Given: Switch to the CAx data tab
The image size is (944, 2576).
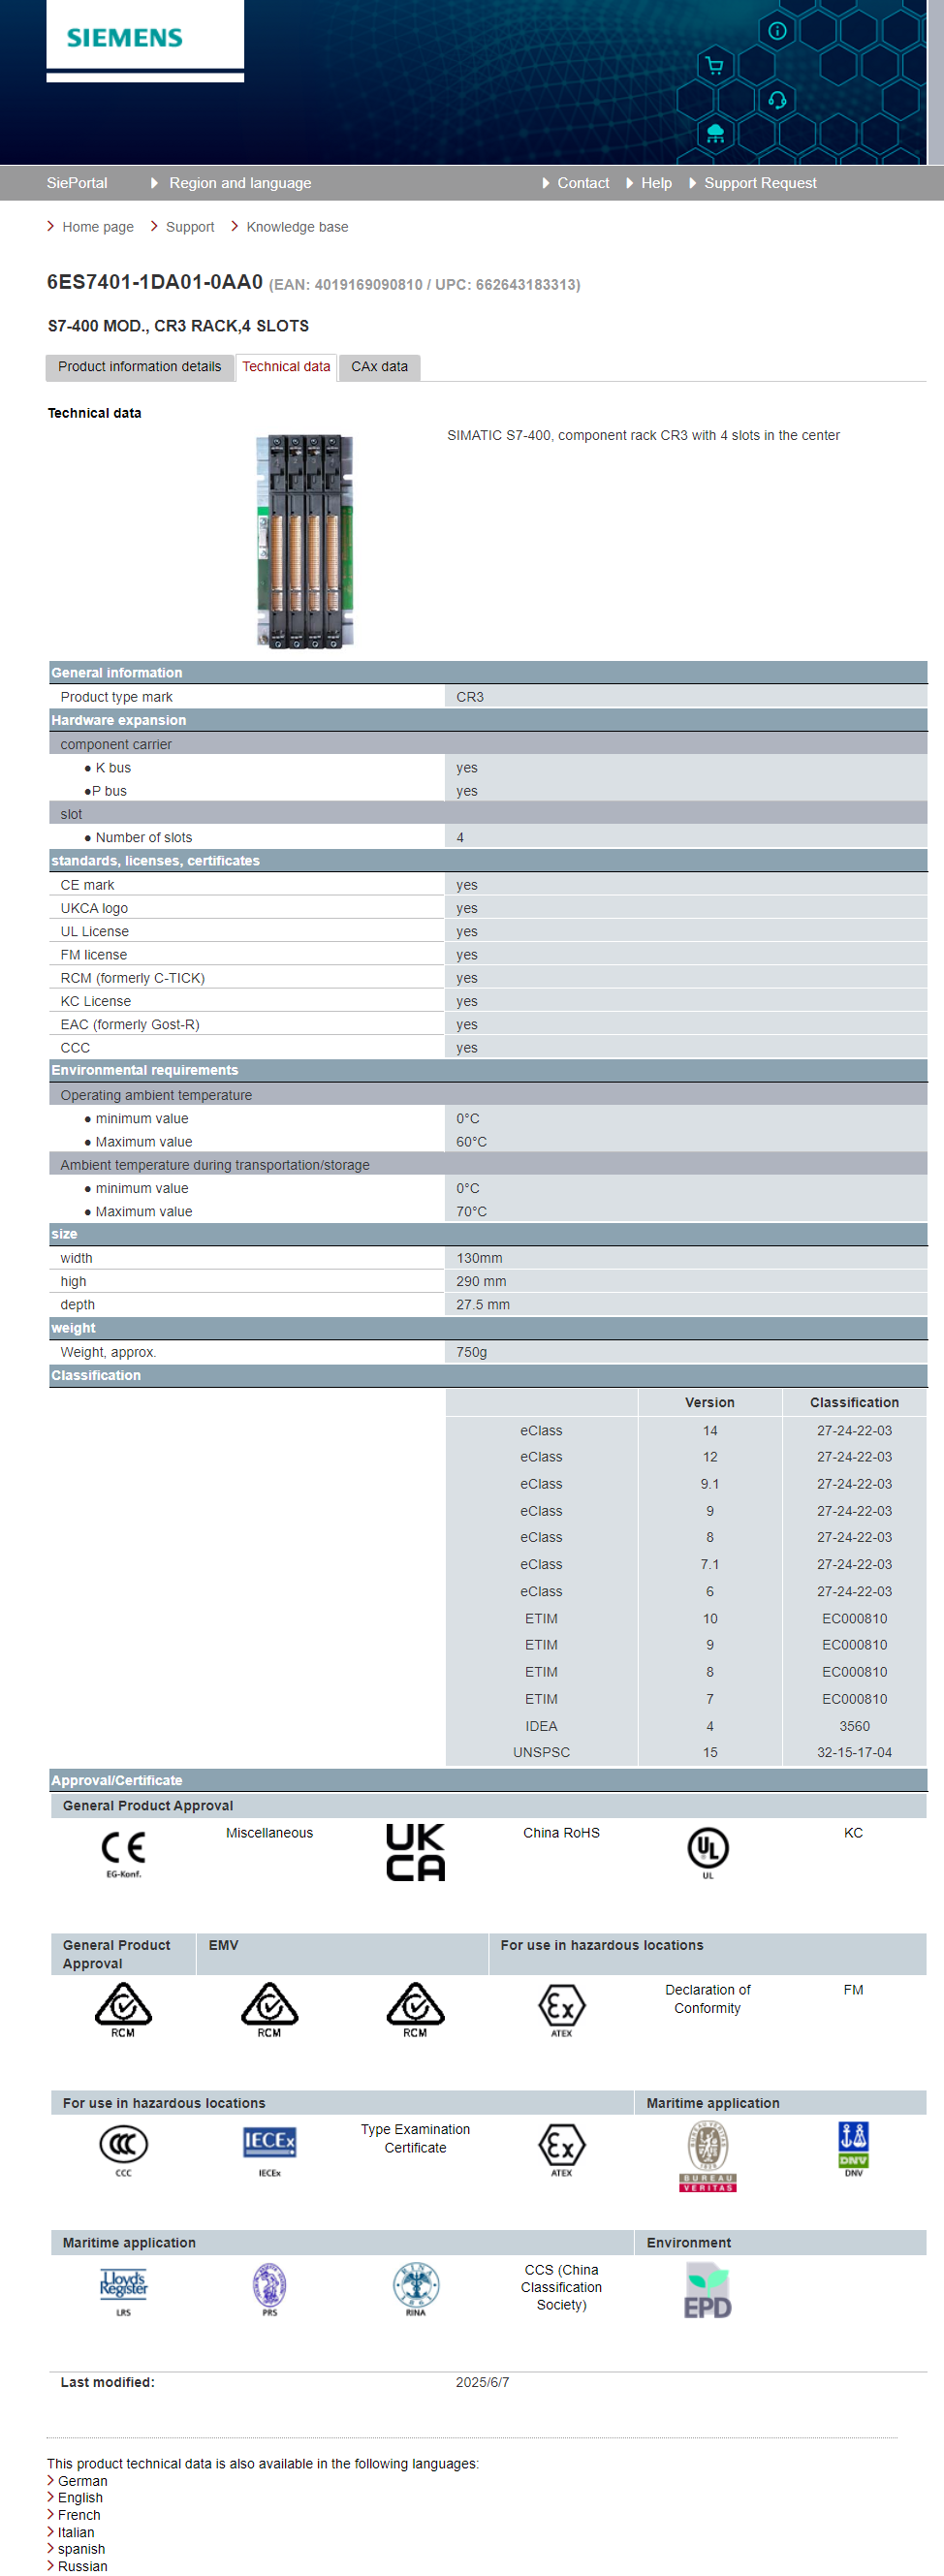Looking at the screenshot, I should click(x=379, y=367).
